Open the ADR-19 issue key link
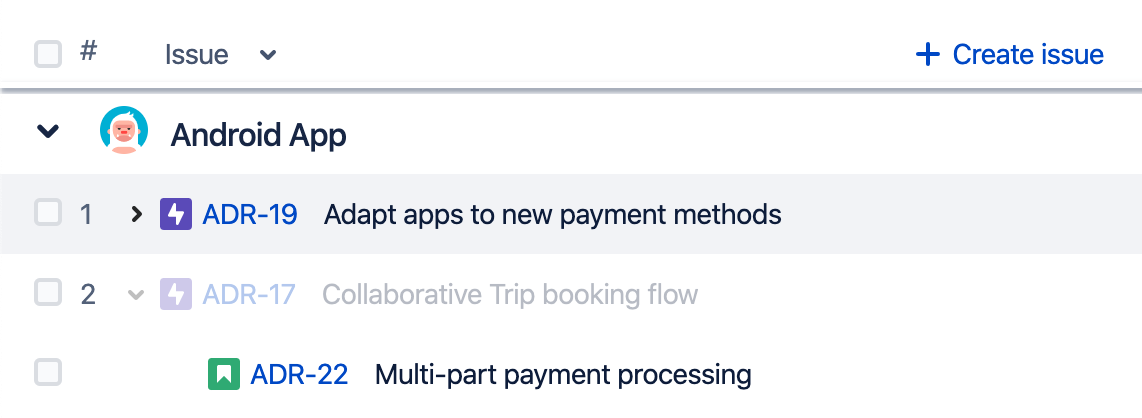The height and width of the screenshot is (418, 1142). pos(250,214)
